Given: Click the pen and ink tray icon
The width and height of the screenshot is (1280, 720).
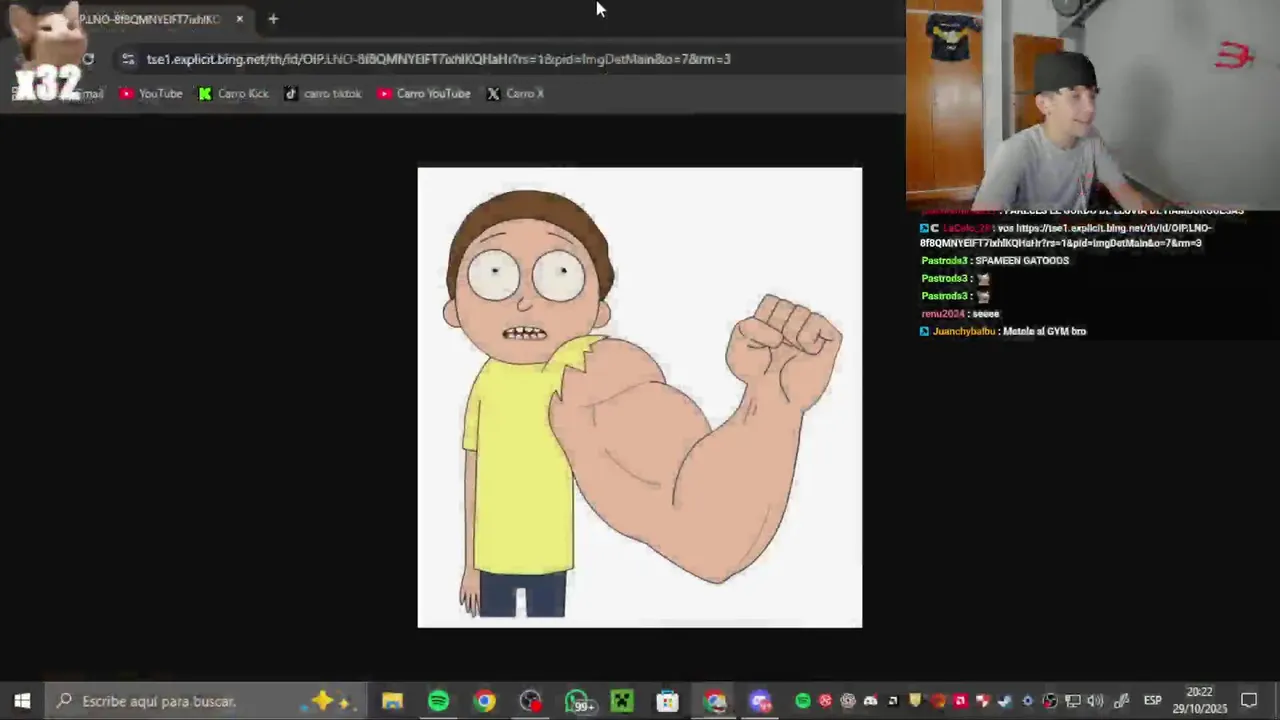Looking at the screenshot, I should click(1121, 701).
